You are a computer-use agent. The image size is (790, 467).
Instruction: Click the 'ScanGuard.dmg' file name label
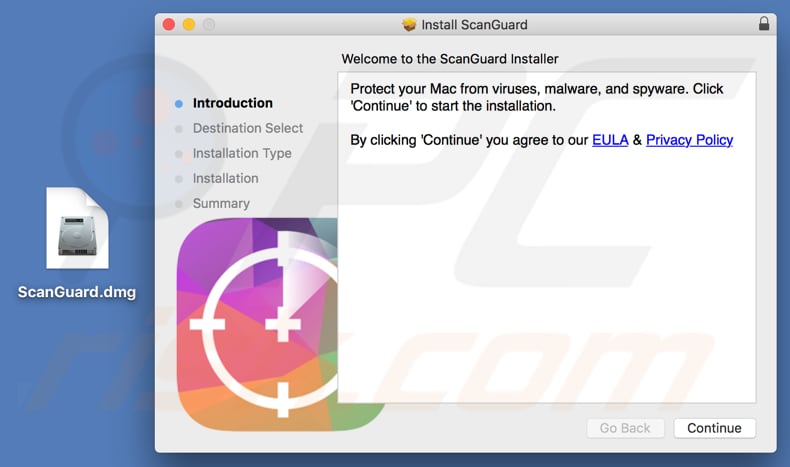77,292
